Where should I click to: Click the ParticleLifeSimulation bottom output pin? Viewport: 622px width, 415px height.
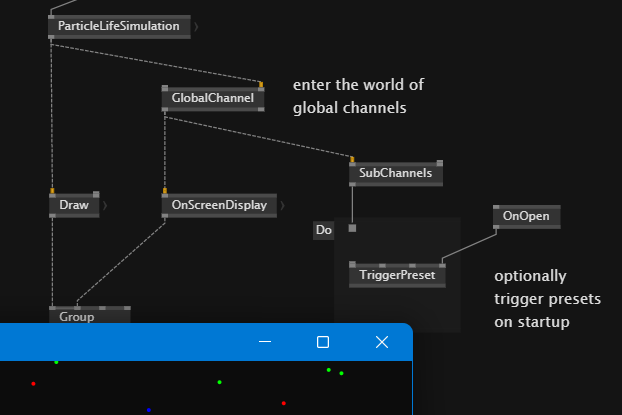[x=51, y=37]
